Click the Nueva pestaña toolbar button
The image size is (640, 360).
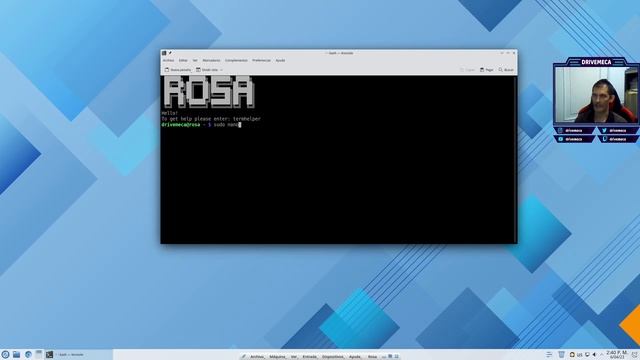coord(178,70)
